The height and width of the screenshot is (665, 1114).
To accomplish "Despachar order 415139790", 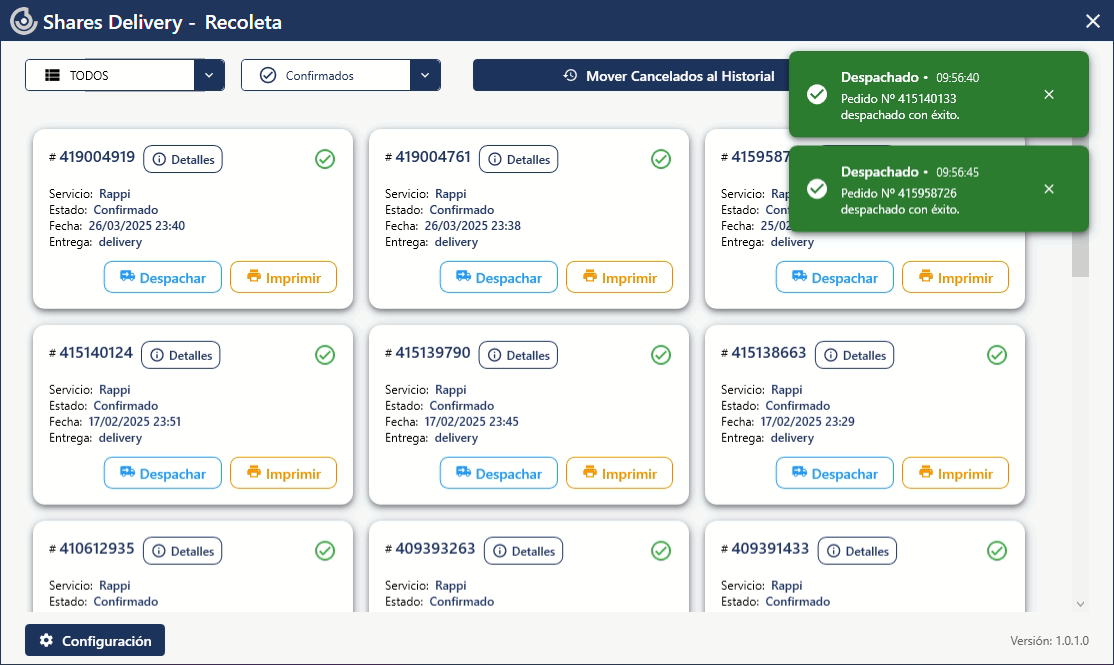I will point(499,473).
